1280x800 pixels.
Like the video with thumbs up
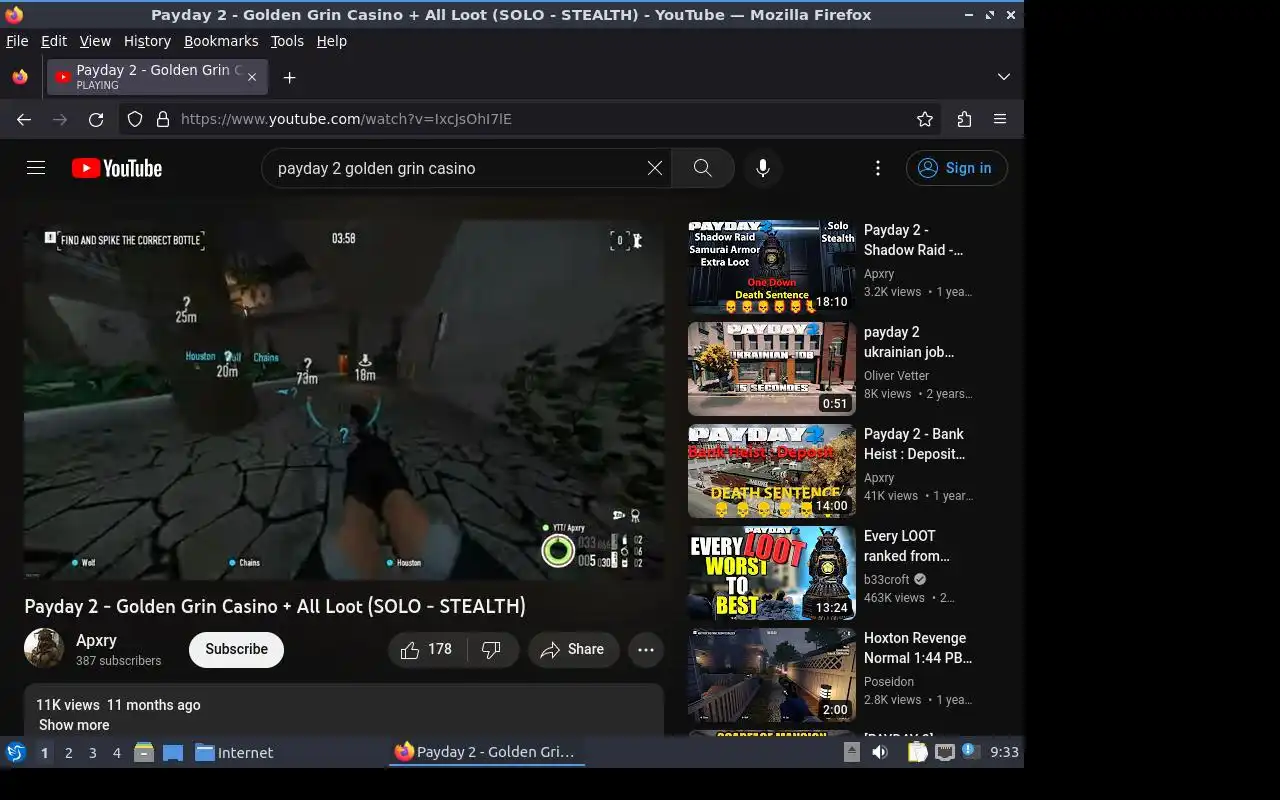pos(427,650)
